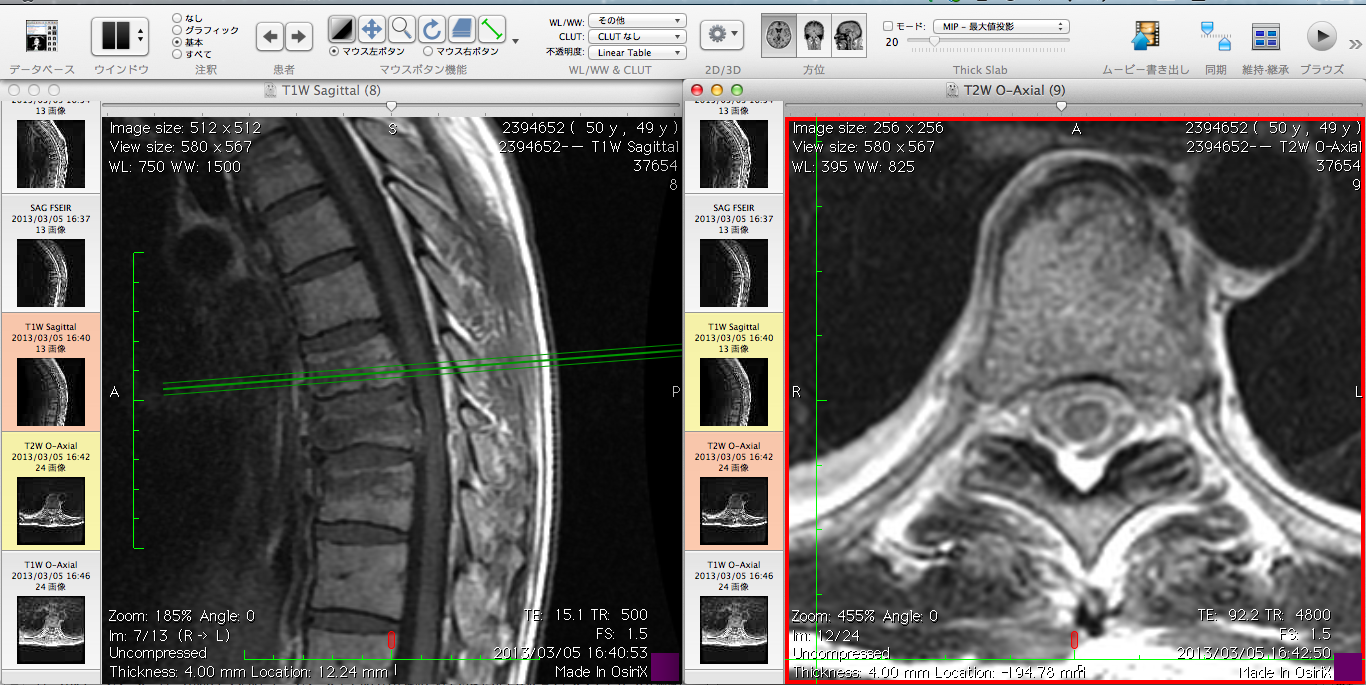Select the Zoom magnifier tool
Viewport: 1366px width, 685px height.
(x=401, y=28)
